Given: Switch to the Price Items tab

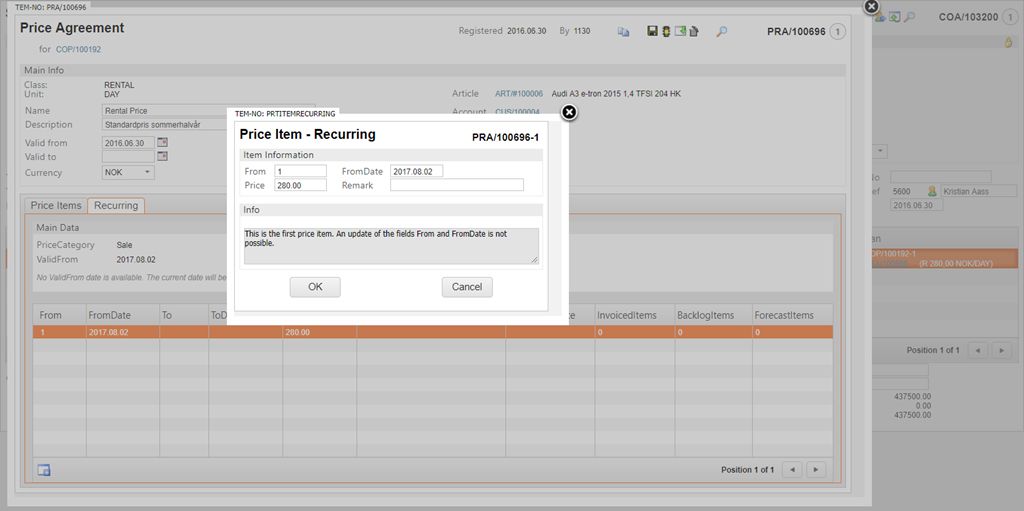Looking at the screenshot, I should 56,205.
